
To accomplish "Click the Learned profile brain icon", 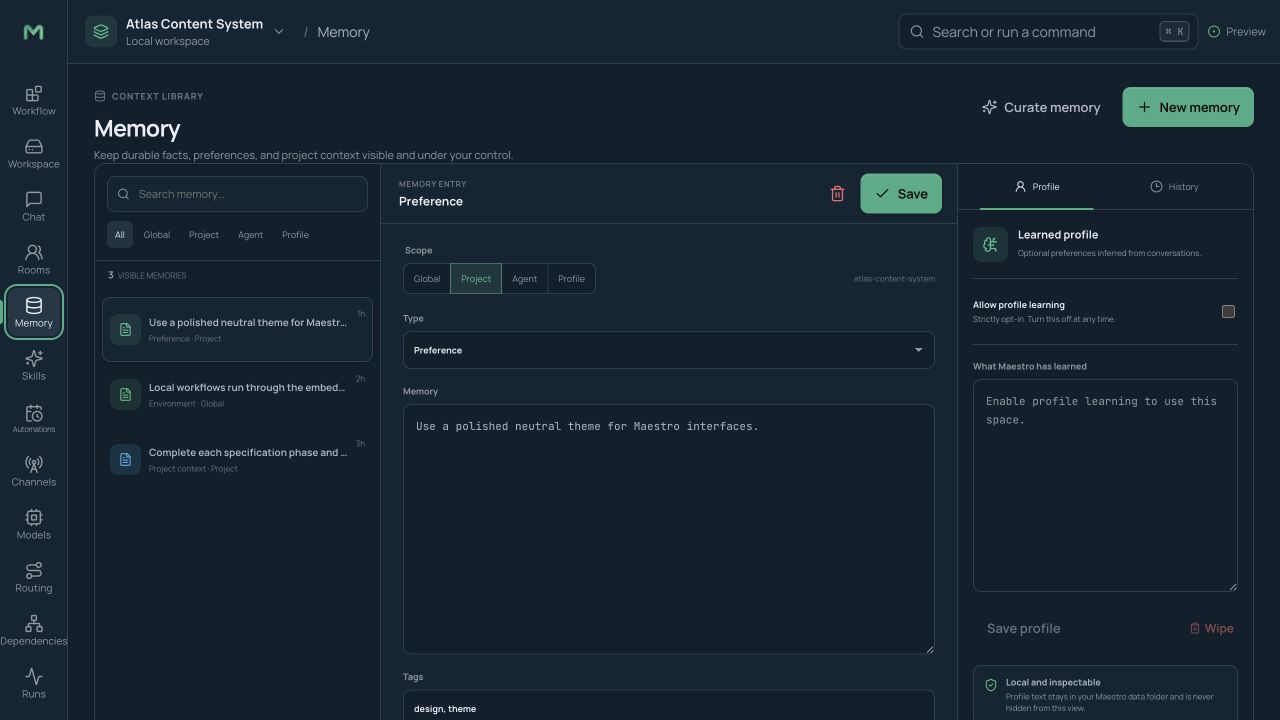I will coord(990,244).
